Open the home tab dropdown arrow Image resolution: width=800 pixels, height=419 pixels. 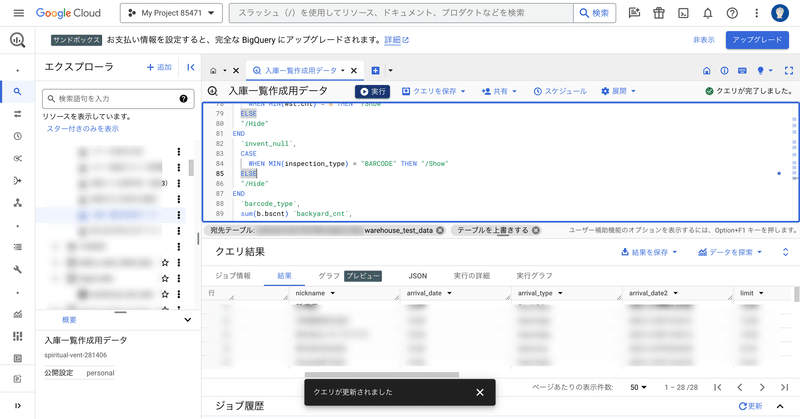click(x=224, y=70)
